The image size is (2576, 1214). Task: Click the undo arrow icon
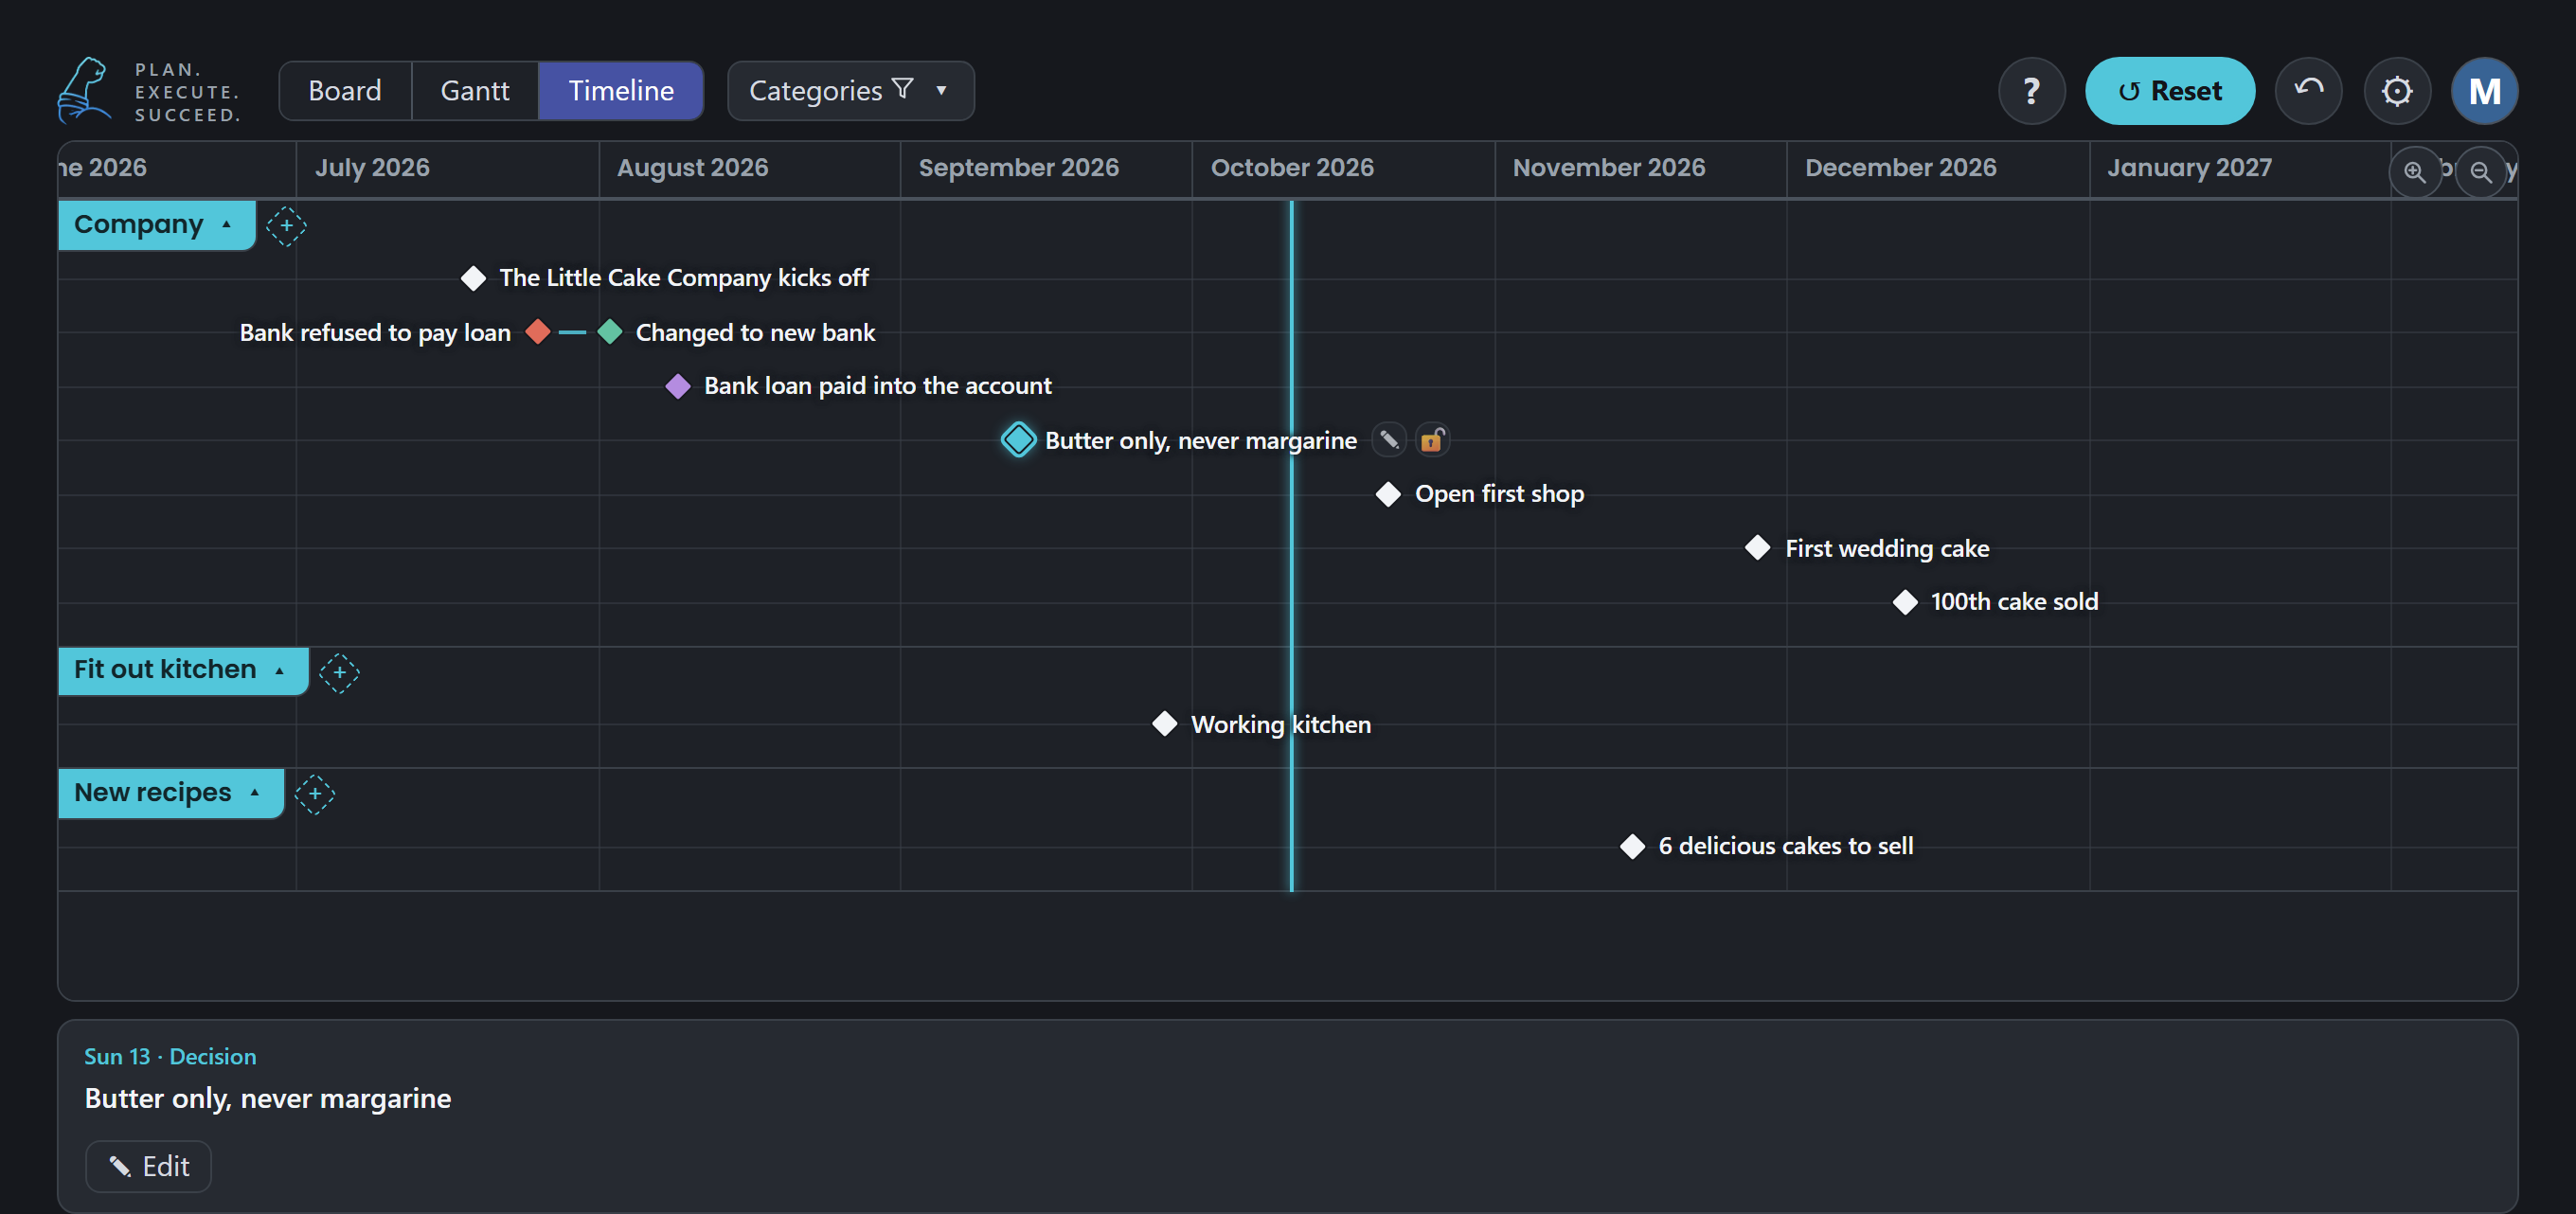point(2308,91)
